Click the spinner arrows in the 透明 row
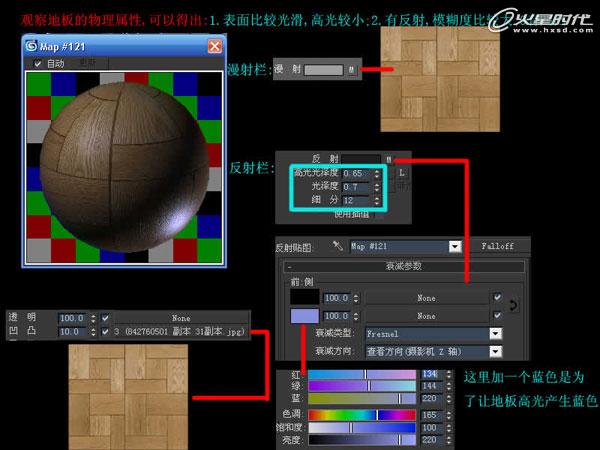 coord(93,318)
